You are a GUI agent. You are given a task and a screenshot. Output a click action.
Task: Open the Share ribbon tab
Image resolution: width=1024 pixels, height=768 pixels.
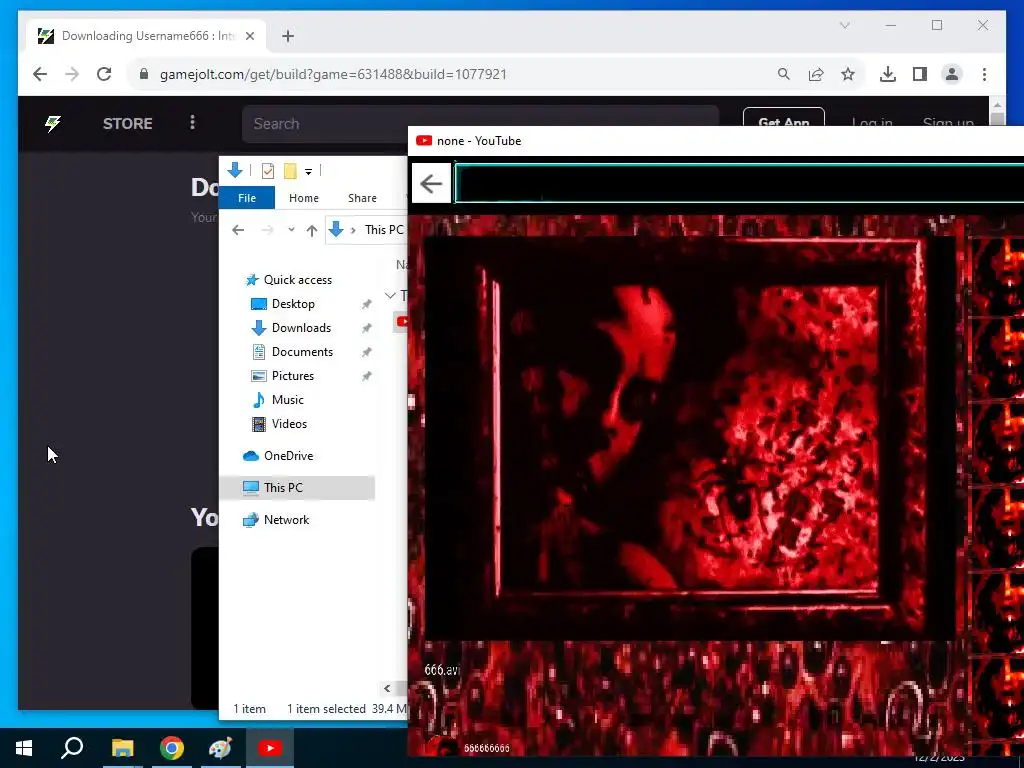(x=362, y=198)
